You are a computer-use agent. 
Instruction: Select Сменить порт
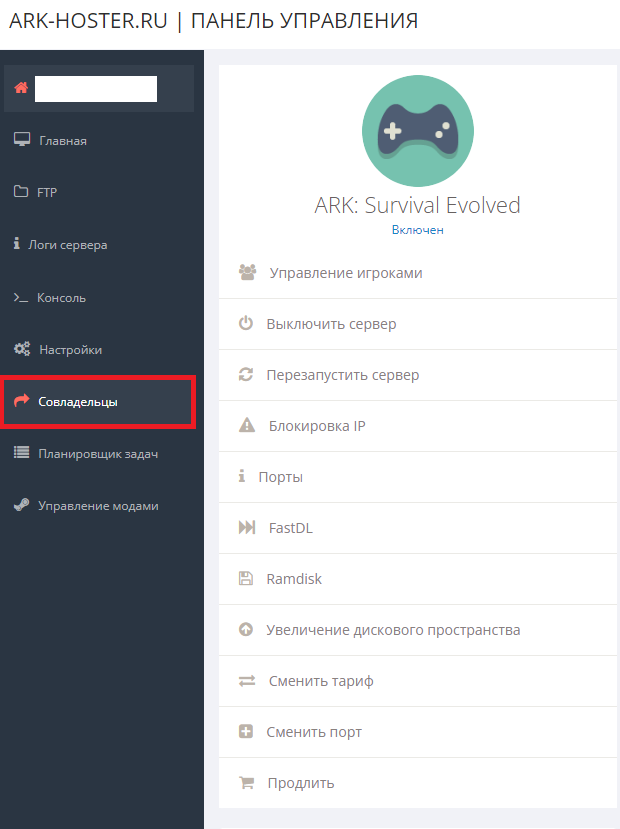[418, 732]
